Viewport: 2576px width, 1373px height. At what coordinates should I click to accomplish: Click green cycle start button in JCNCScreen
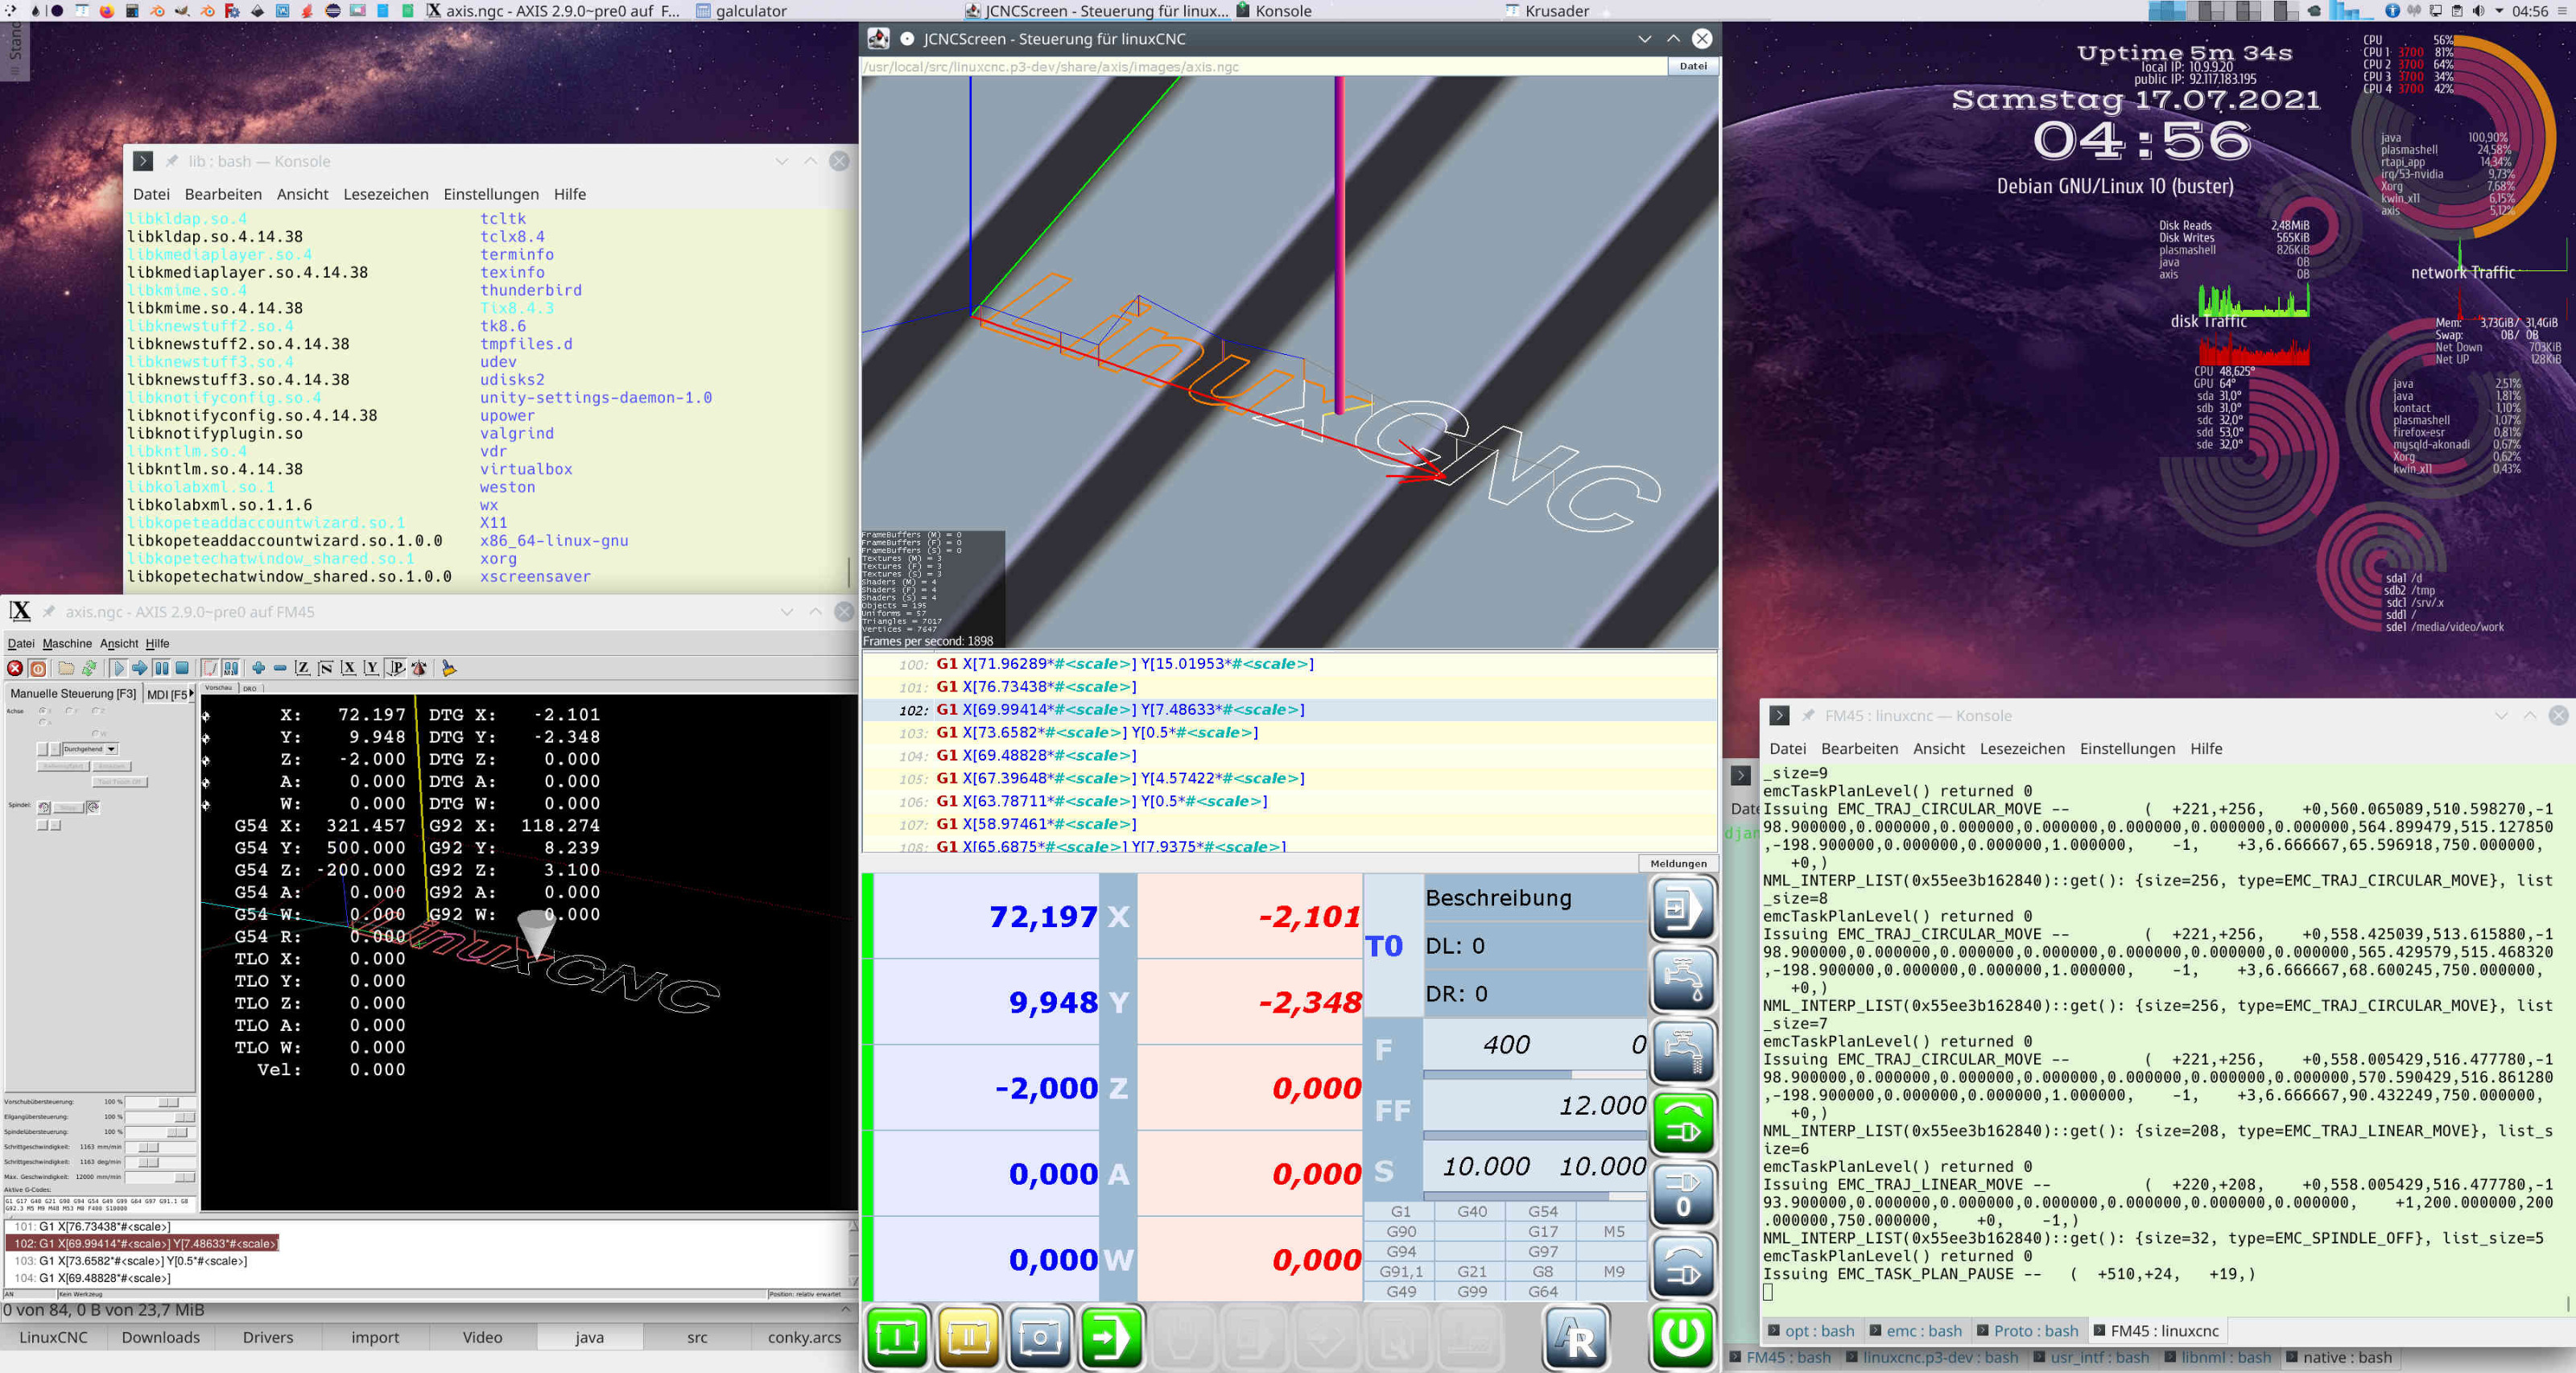pyautogui.click(x=897, y=1337)
